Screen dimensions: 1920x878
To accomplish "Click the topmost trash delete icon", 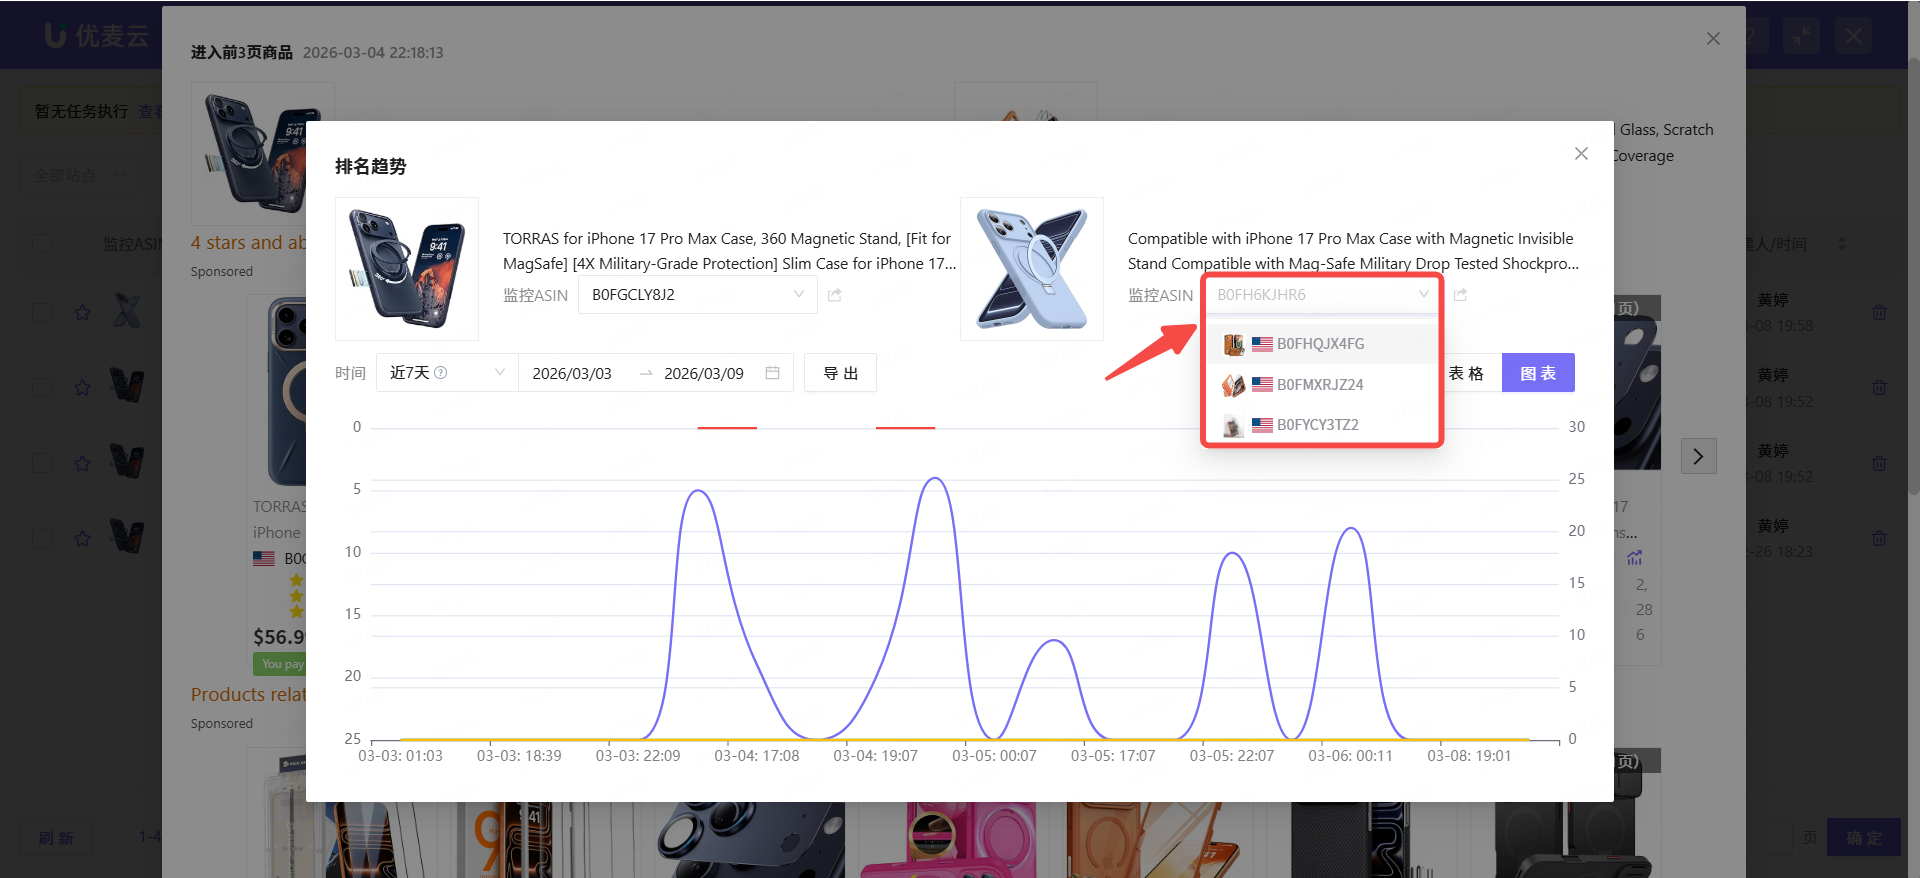I will click(x=1879, y=312).
